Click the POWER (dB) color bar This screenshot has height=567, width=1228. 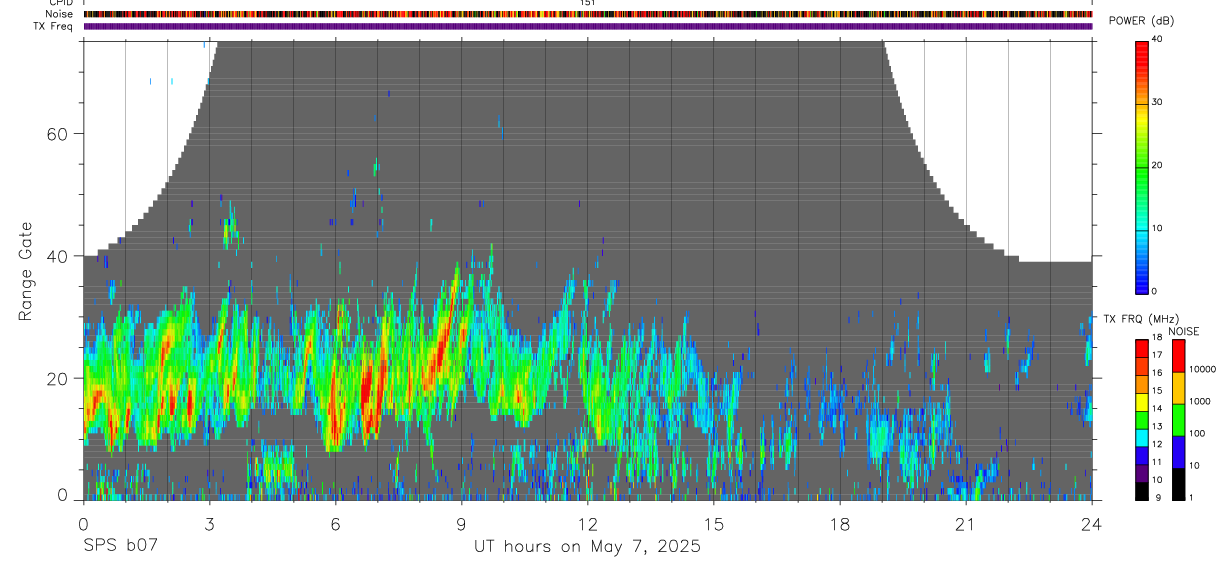[x=1141, y=166]
